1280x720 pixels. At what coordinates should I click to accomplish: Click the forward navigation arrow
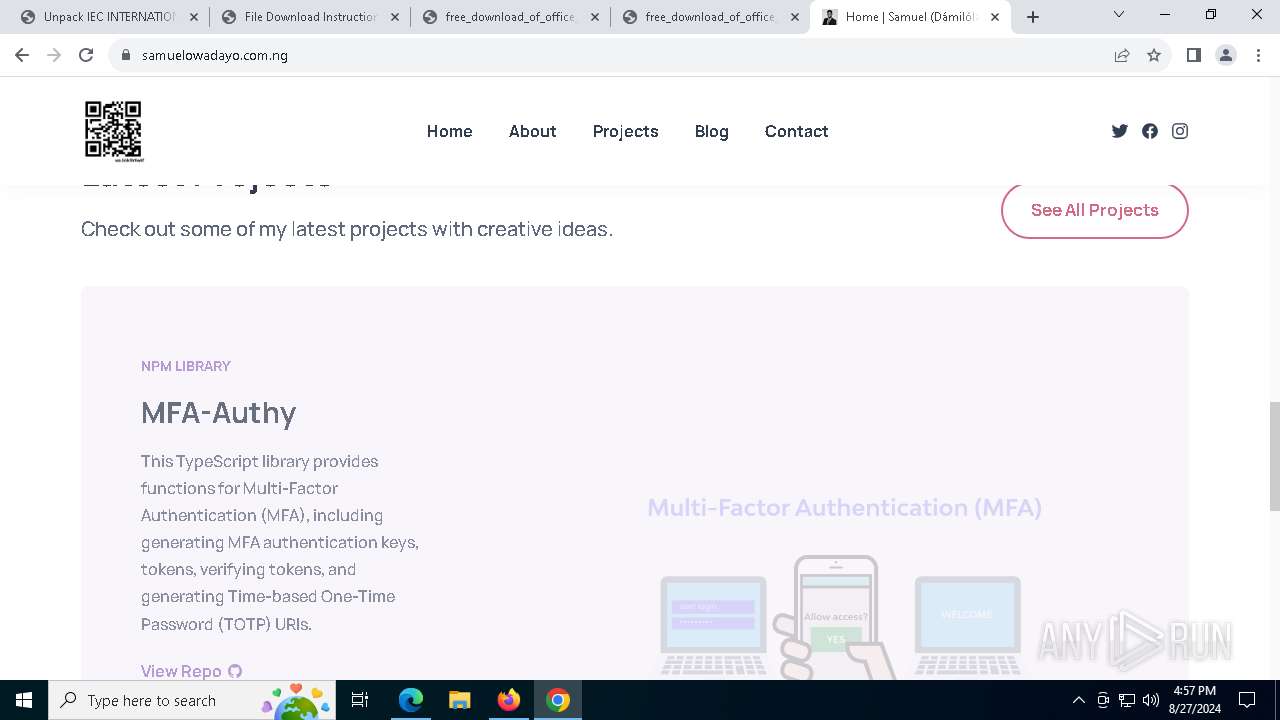click(54, 55)
